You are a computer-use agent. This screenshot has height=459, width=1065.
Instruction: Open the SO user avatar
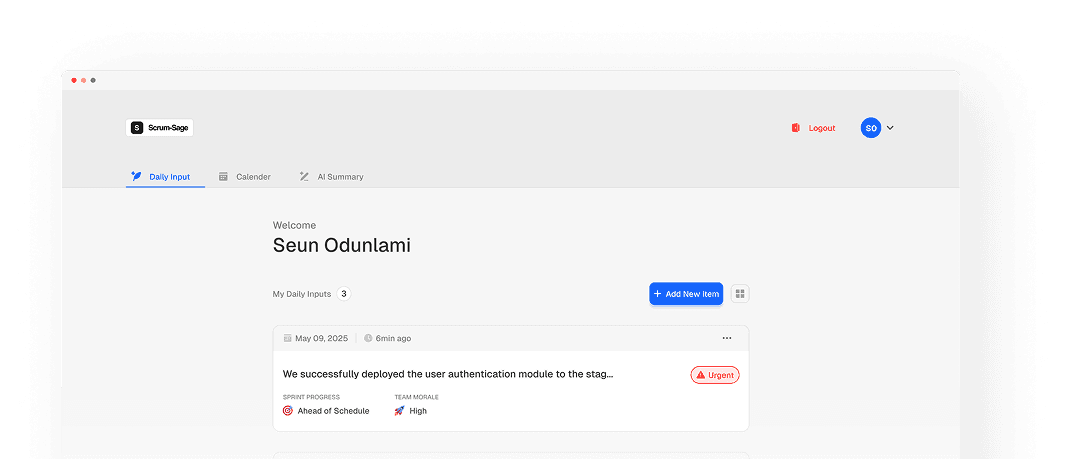[x=870, y=128]
